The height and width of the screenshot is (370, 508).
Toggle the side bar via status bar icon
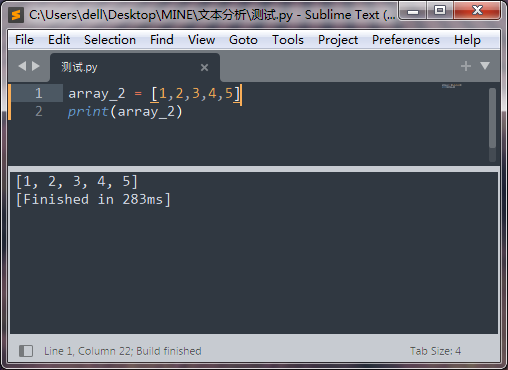[26, 351]
